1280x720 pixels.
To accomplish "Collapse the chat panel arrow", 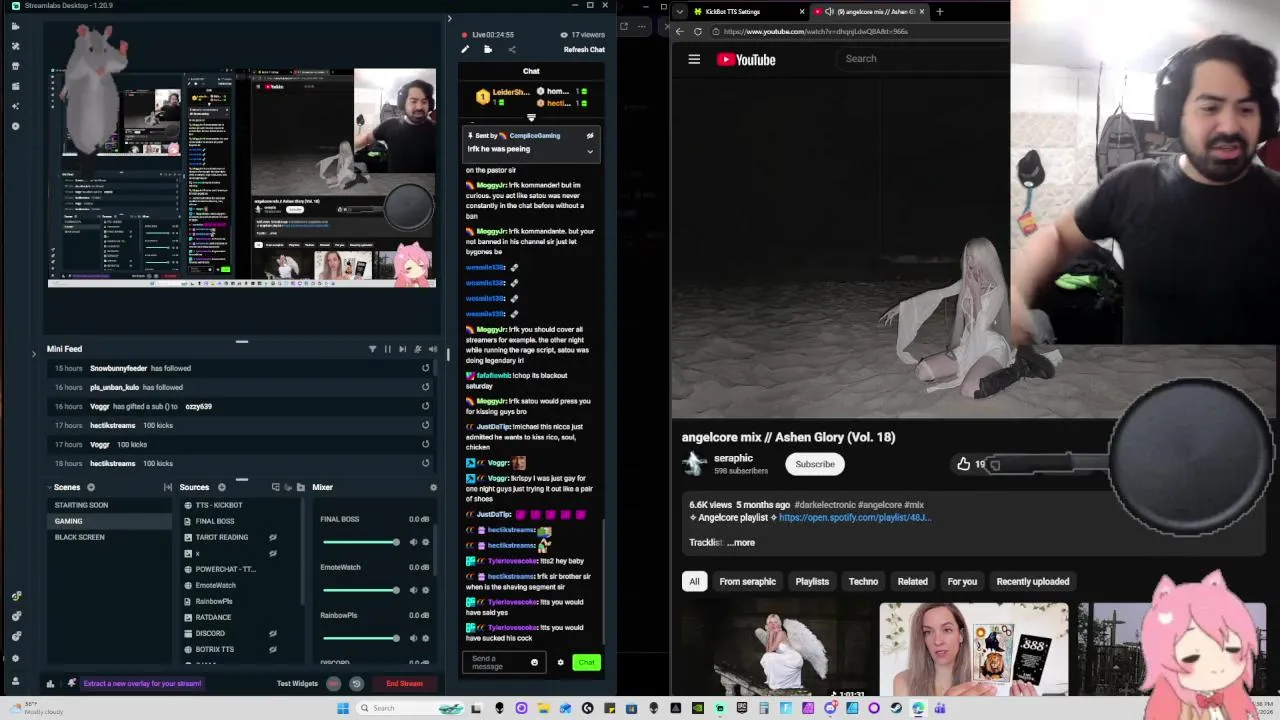I will (x=449, y=18).
